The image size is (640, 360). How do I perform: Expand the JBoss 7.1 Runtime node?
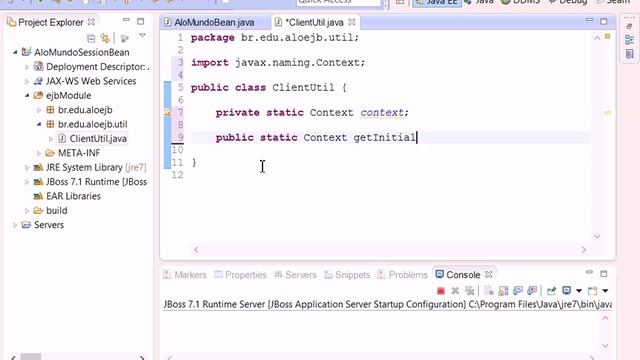(x=27, y=182)
